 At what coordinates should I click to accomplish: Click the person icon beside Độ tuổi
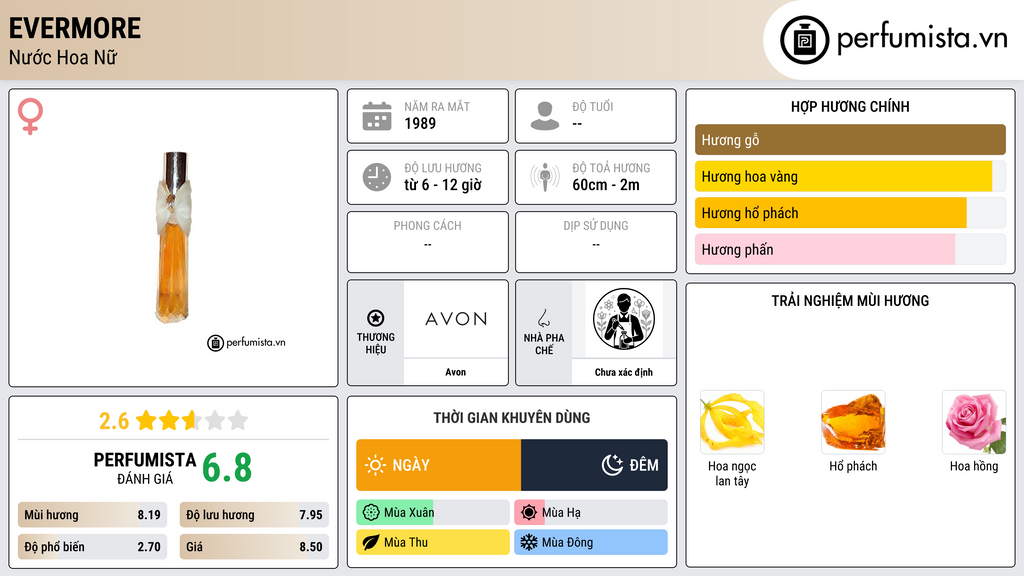click(545, 116)
